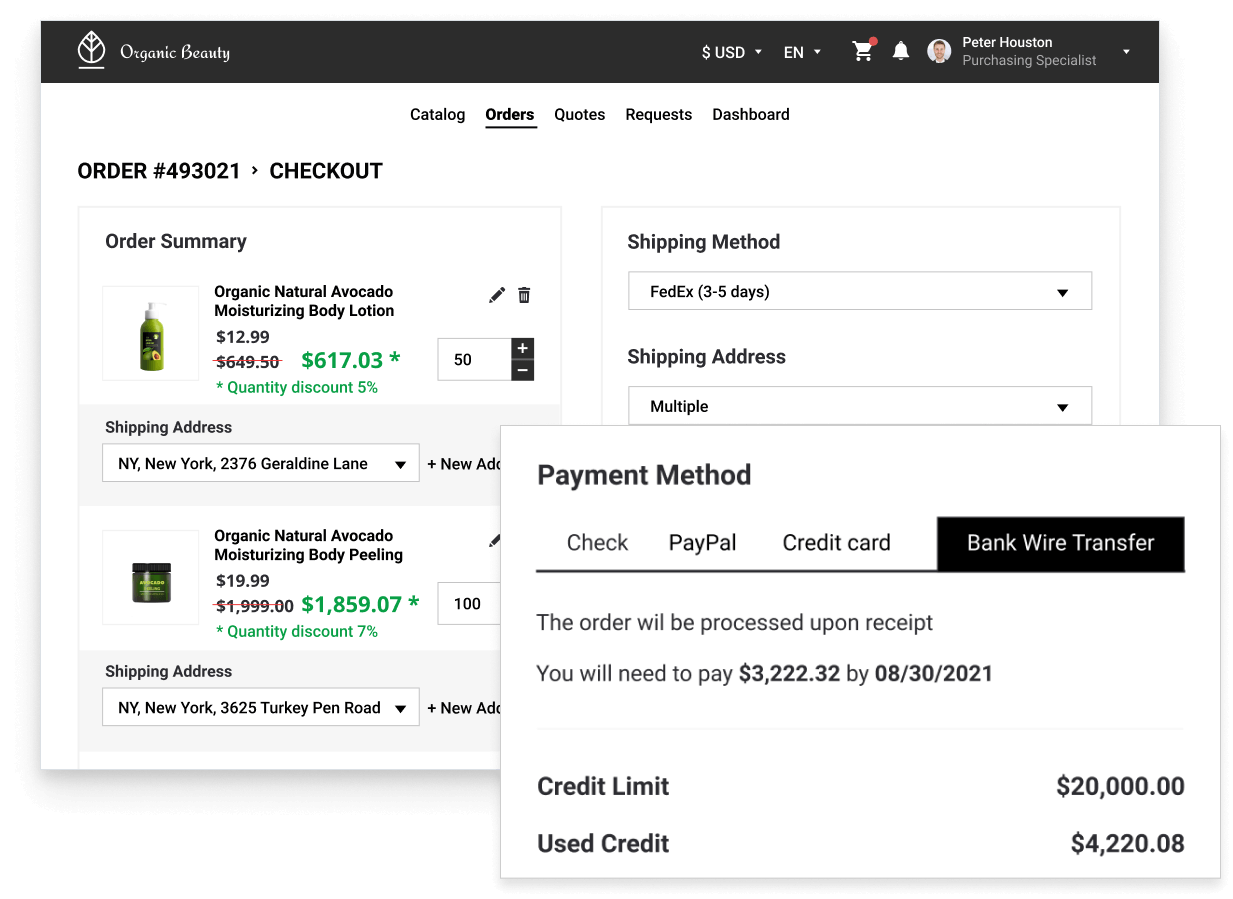This screenshot has width=1233, height=899.
Task: Select the PayPal payment tab
Action: click(702, 543)
